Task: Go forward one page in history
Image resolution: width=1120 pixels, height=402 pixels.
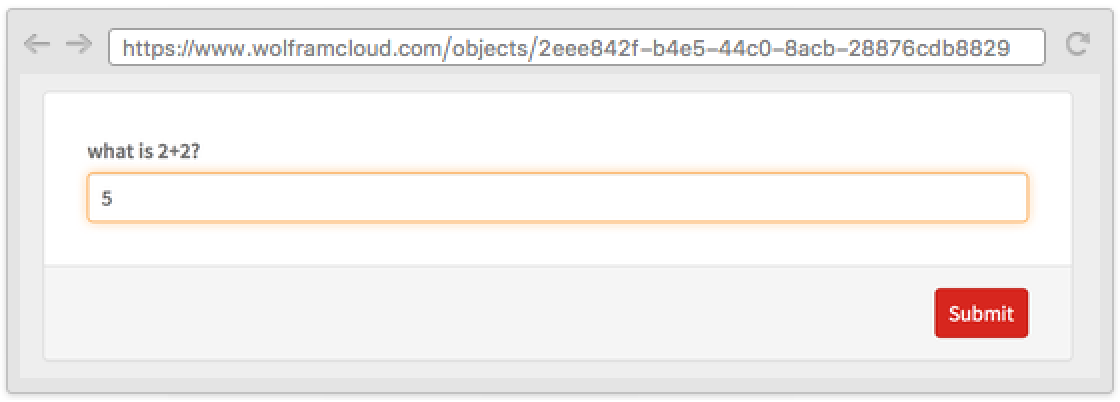Action: pyautogui.click(x=78, y=45)
